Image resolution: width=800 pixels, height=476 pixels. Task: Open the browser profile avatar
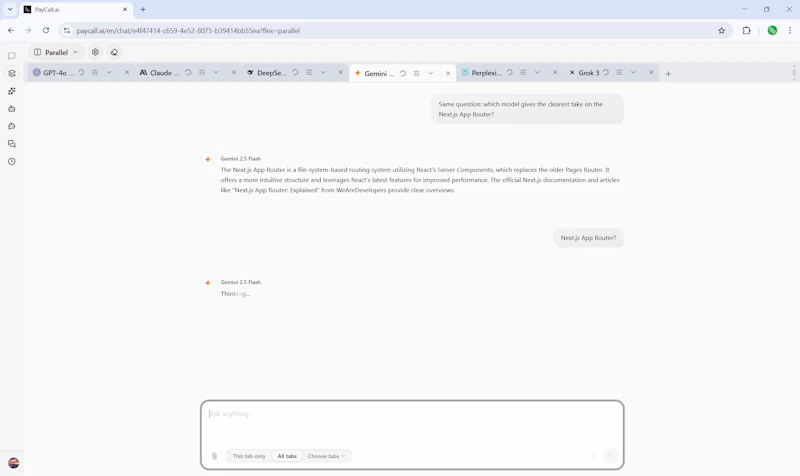pyautogui.click(x=772, y=31)
